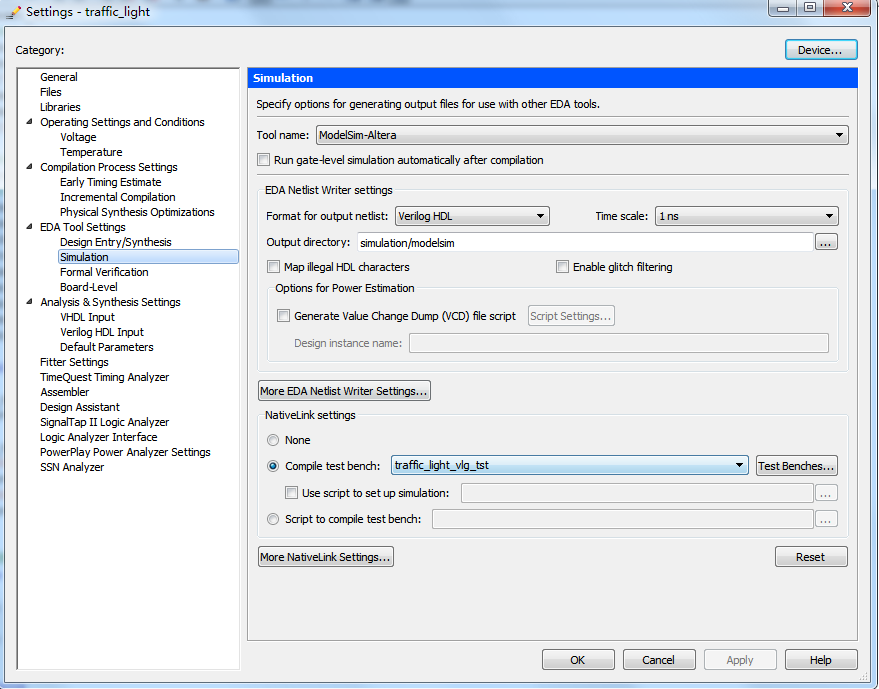879x689 pixels.
Task: Open More NativeLink Settings dialog
Action: point(326,557)
